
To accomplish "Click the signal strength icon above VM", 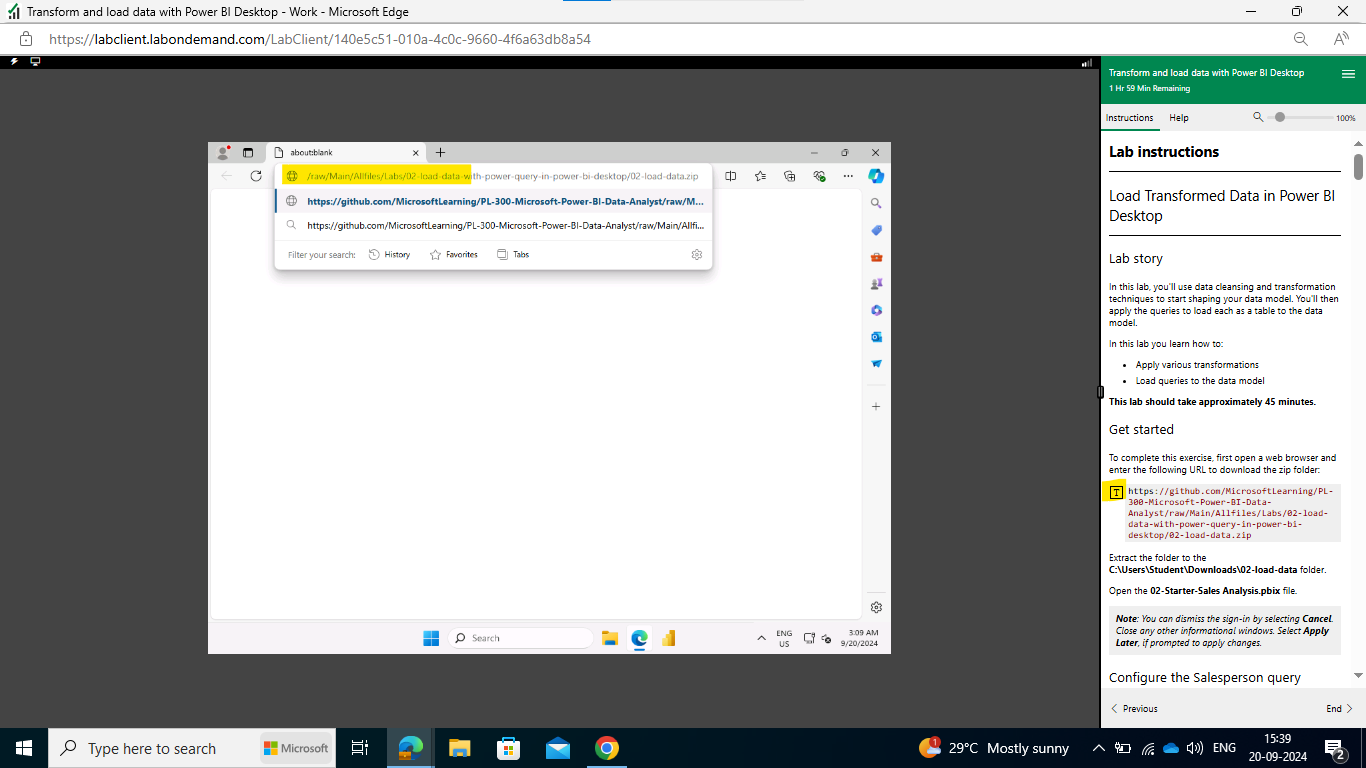I will [x=1087, y=63].
